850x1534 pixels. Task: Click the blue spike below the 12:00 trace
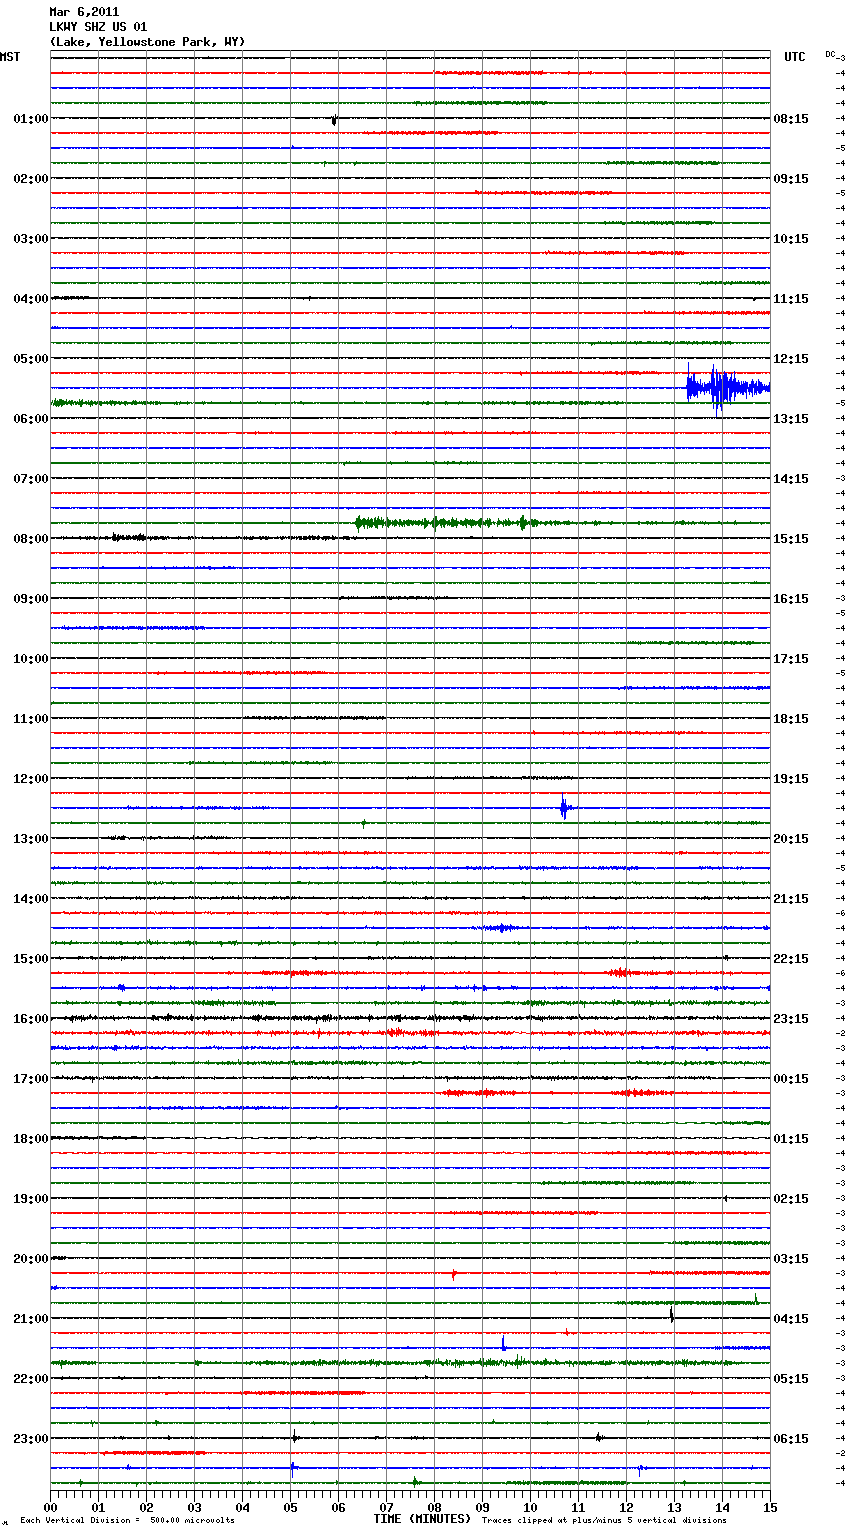[x=564, y=806]
